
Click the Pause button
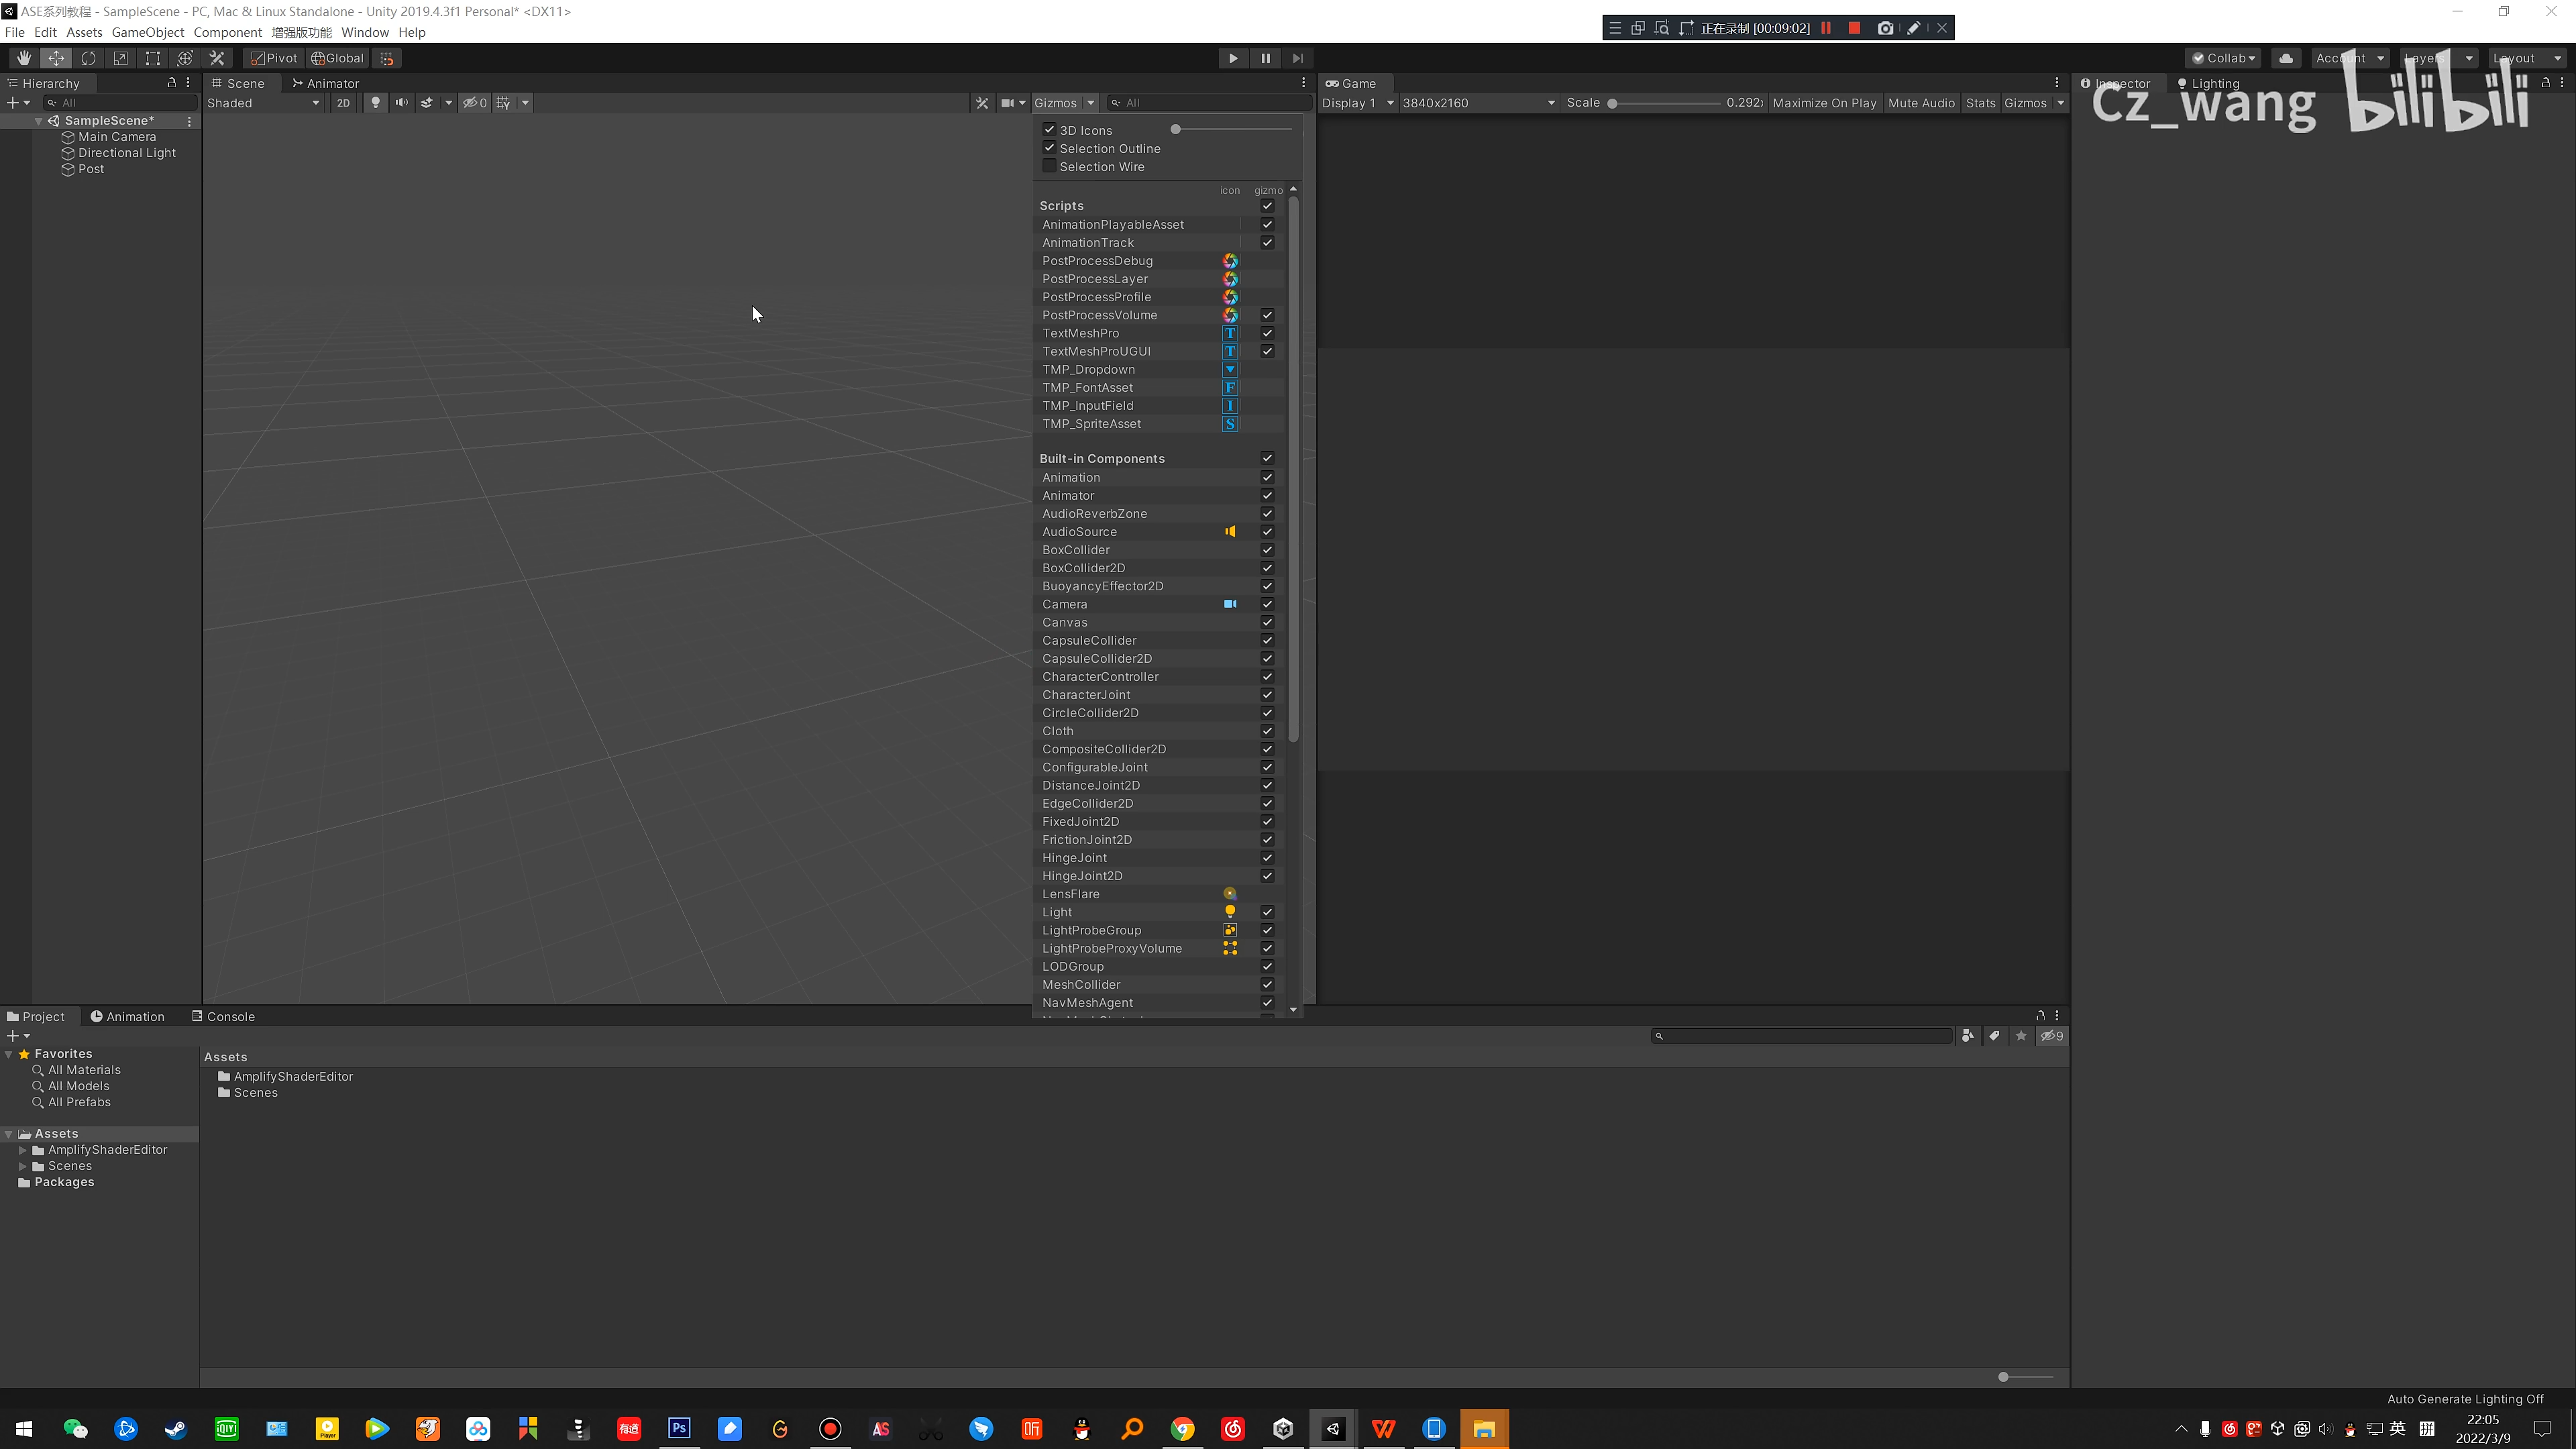pyautogui.click(x=1265, y=58)
